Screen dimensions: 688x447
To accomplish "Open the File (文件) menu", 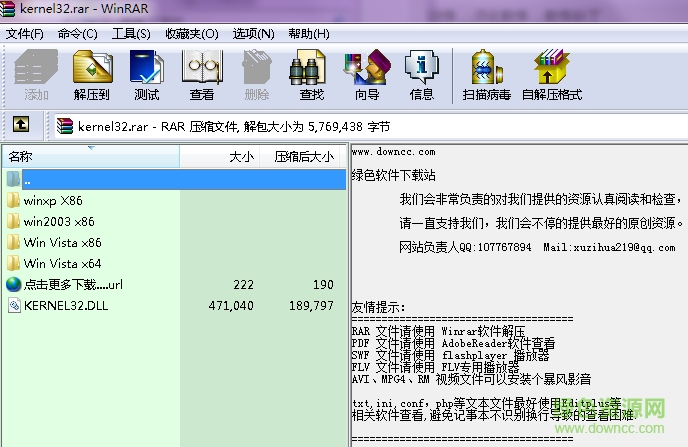I will tap(25, 34).
